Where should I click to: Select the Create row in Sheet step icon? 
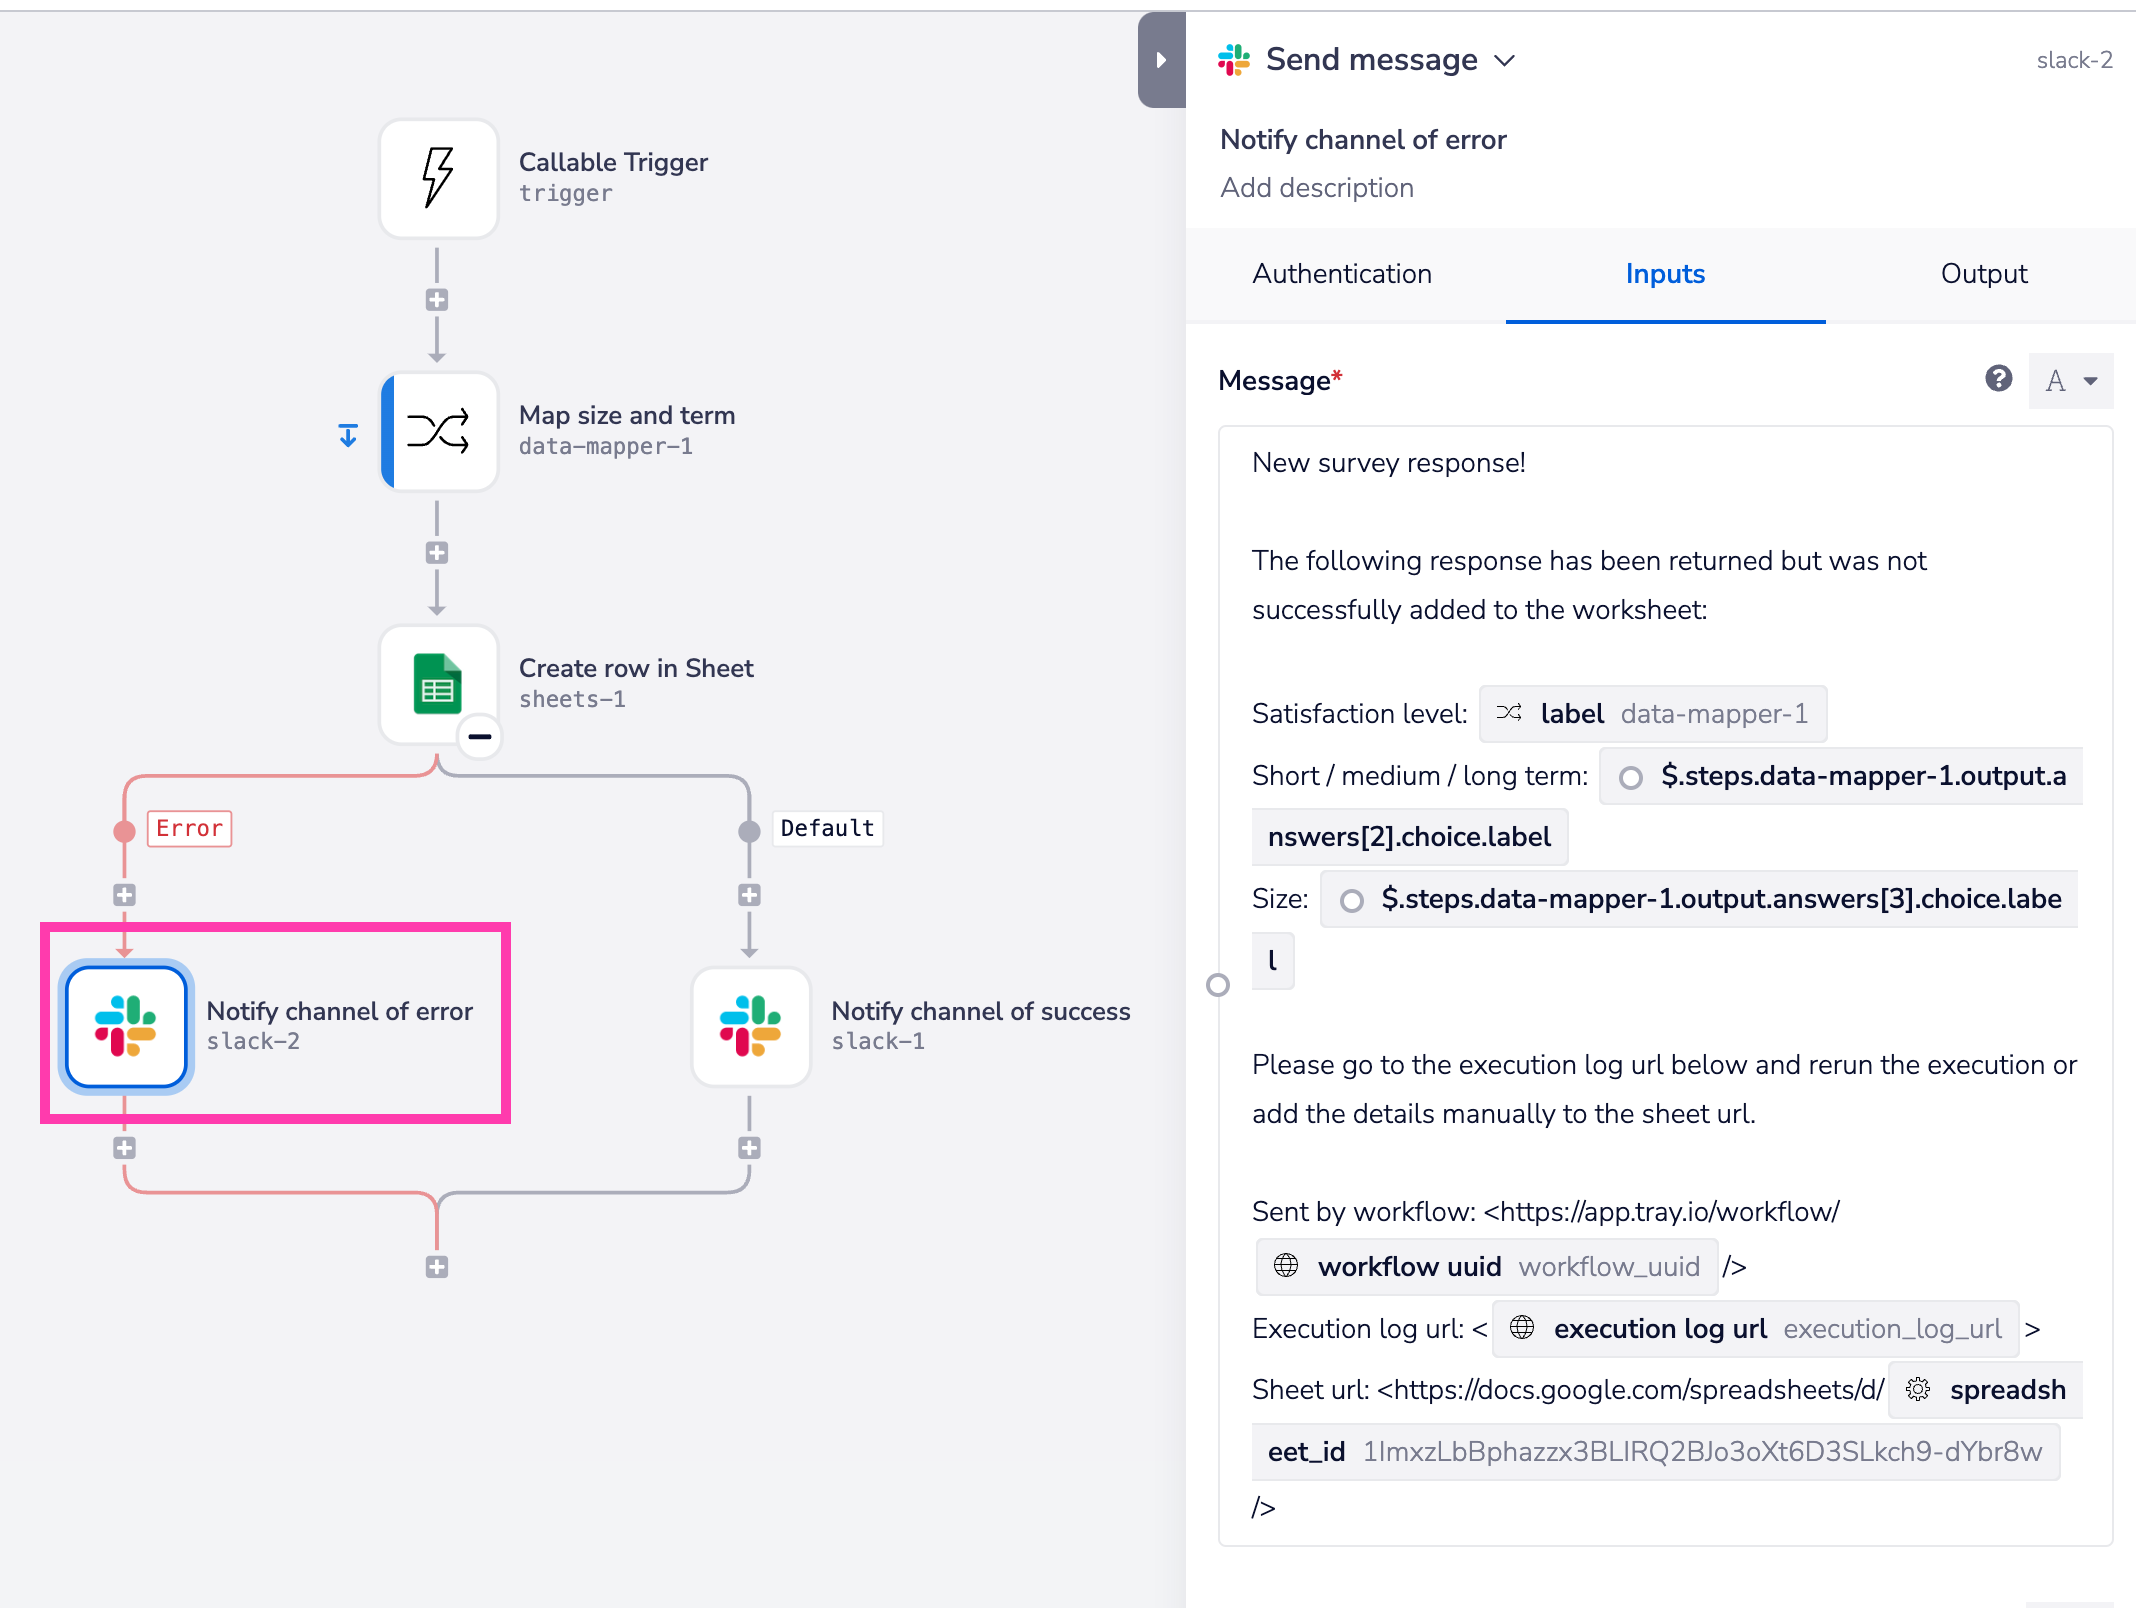pyautogui.click(x=438, y=684)
